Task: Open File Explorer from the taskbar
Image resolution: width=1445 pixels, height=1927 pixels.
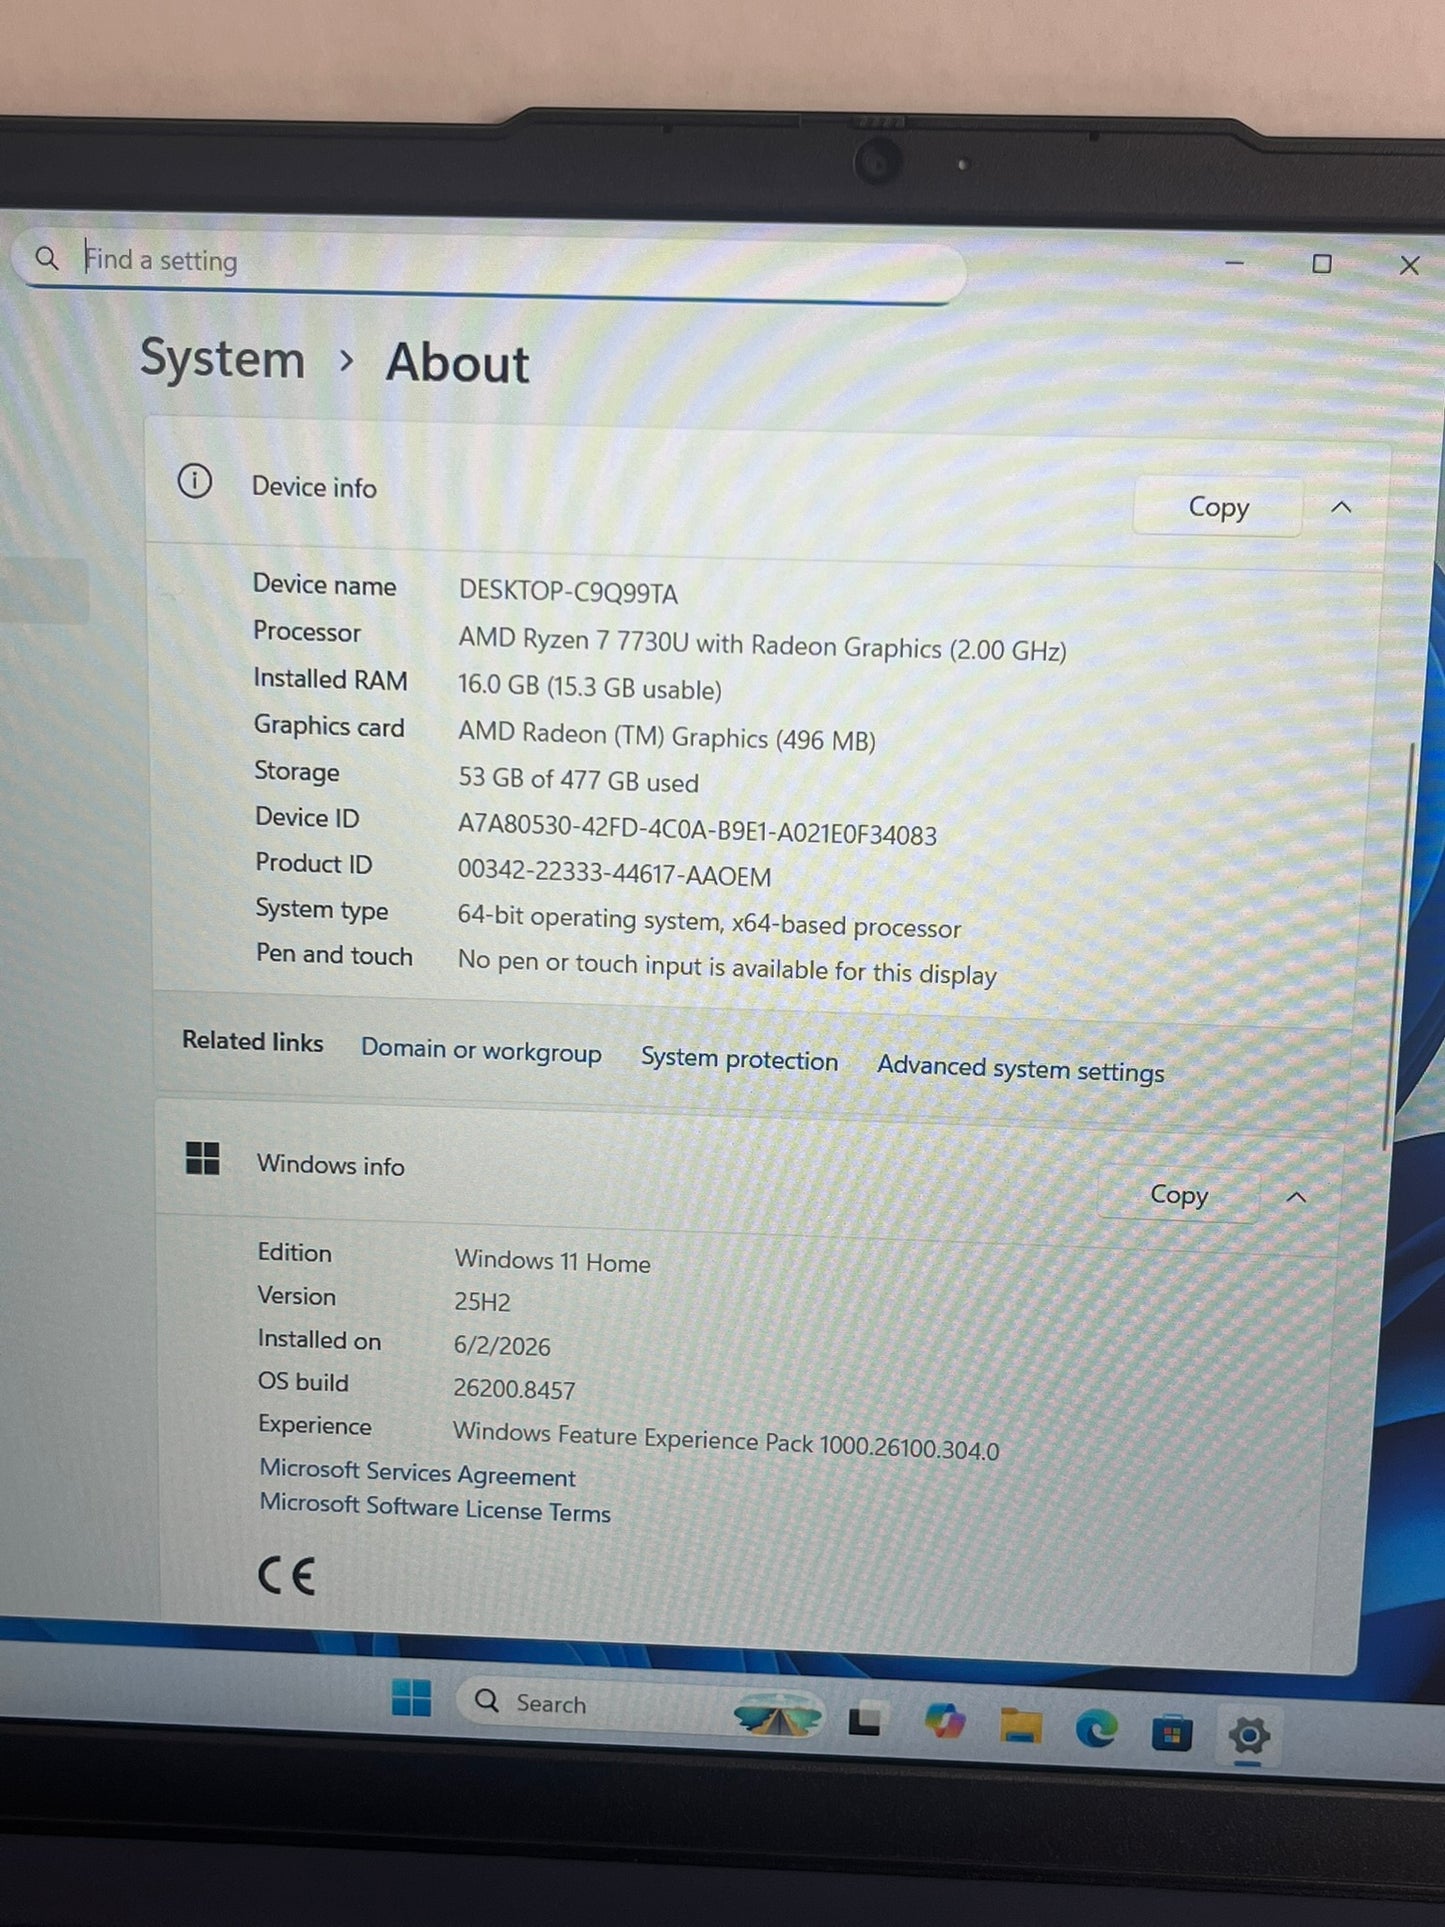Action: pos(1020,1726)
